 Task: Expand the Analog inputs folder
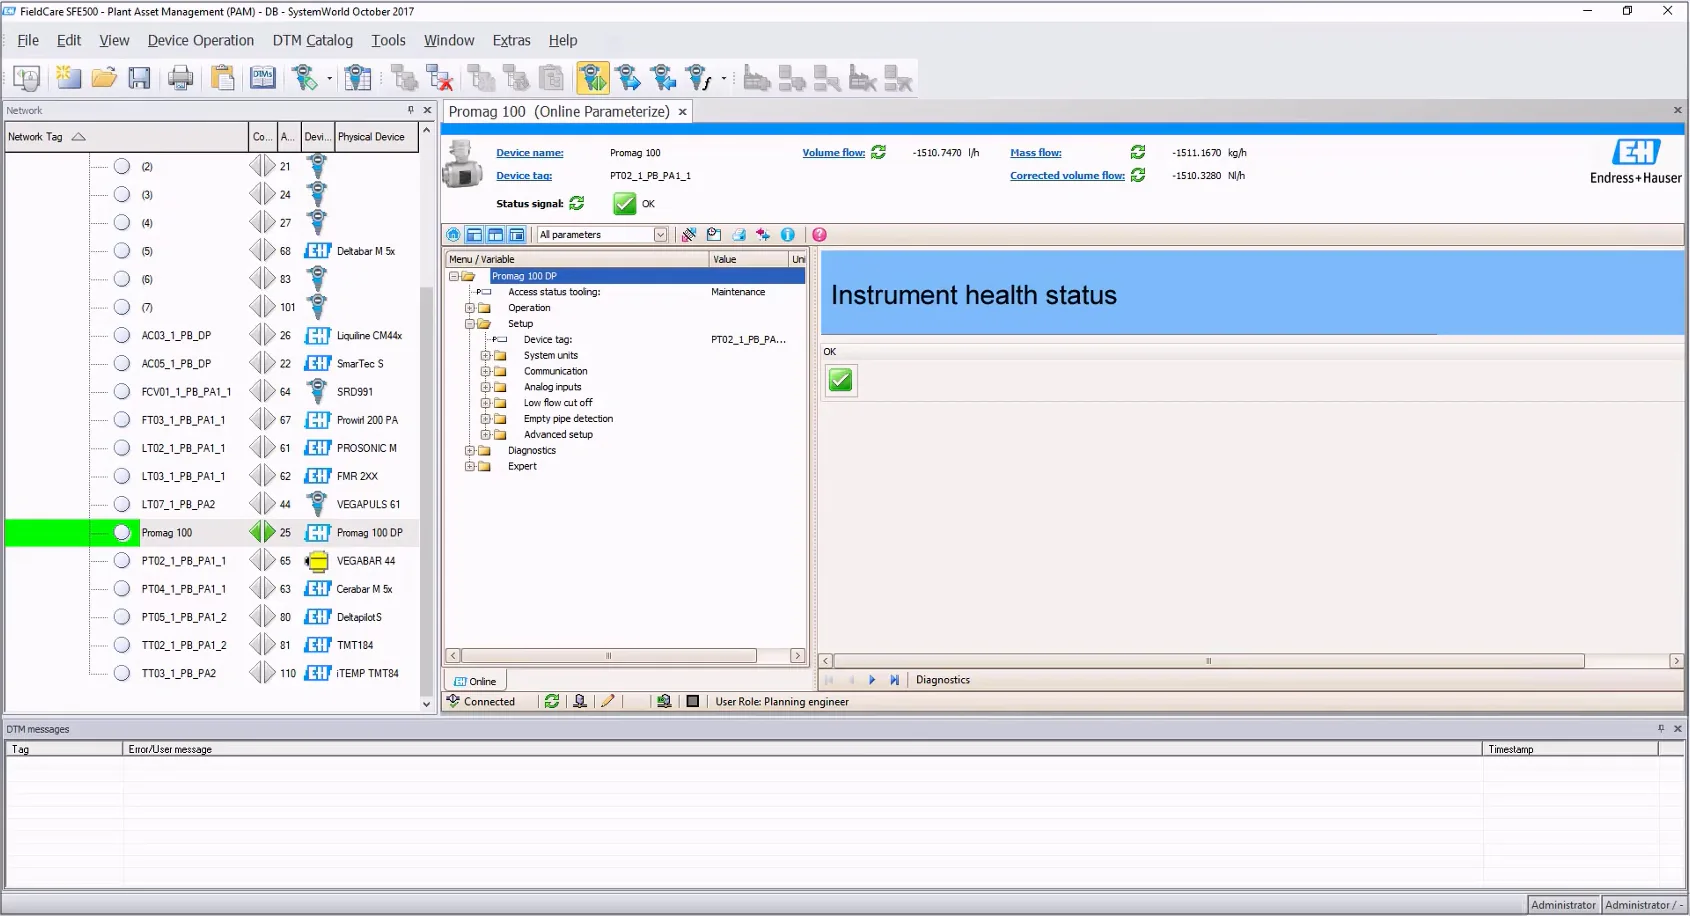486,387
